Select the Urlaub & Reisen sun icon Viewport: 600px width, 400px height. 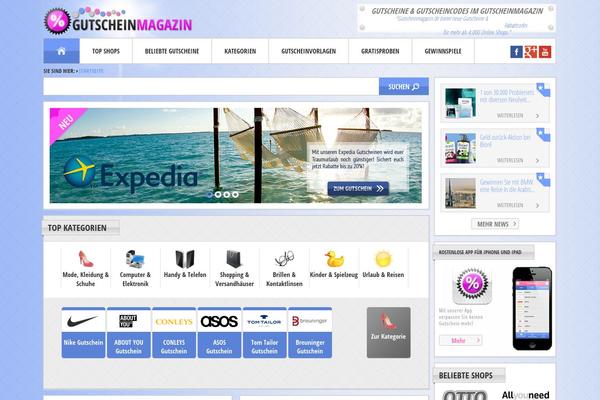[383, 259]
